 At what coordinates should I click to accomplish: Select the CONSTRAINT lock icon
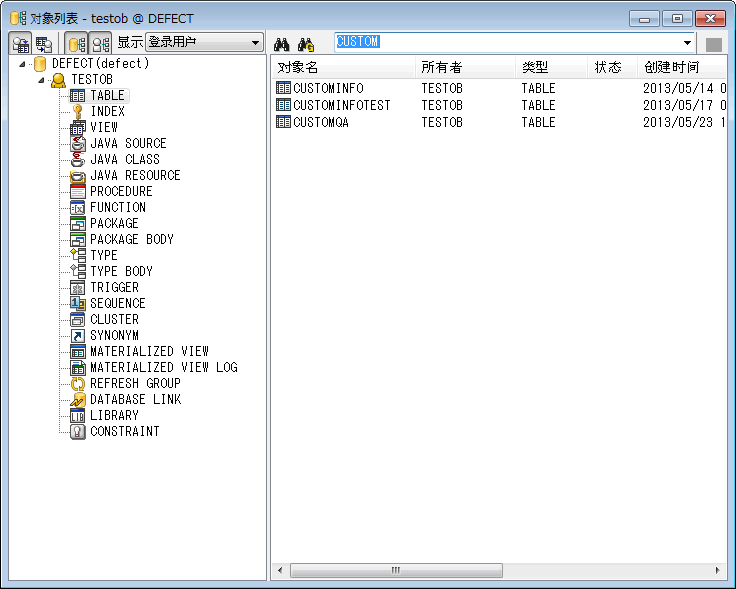coord(77,431)
